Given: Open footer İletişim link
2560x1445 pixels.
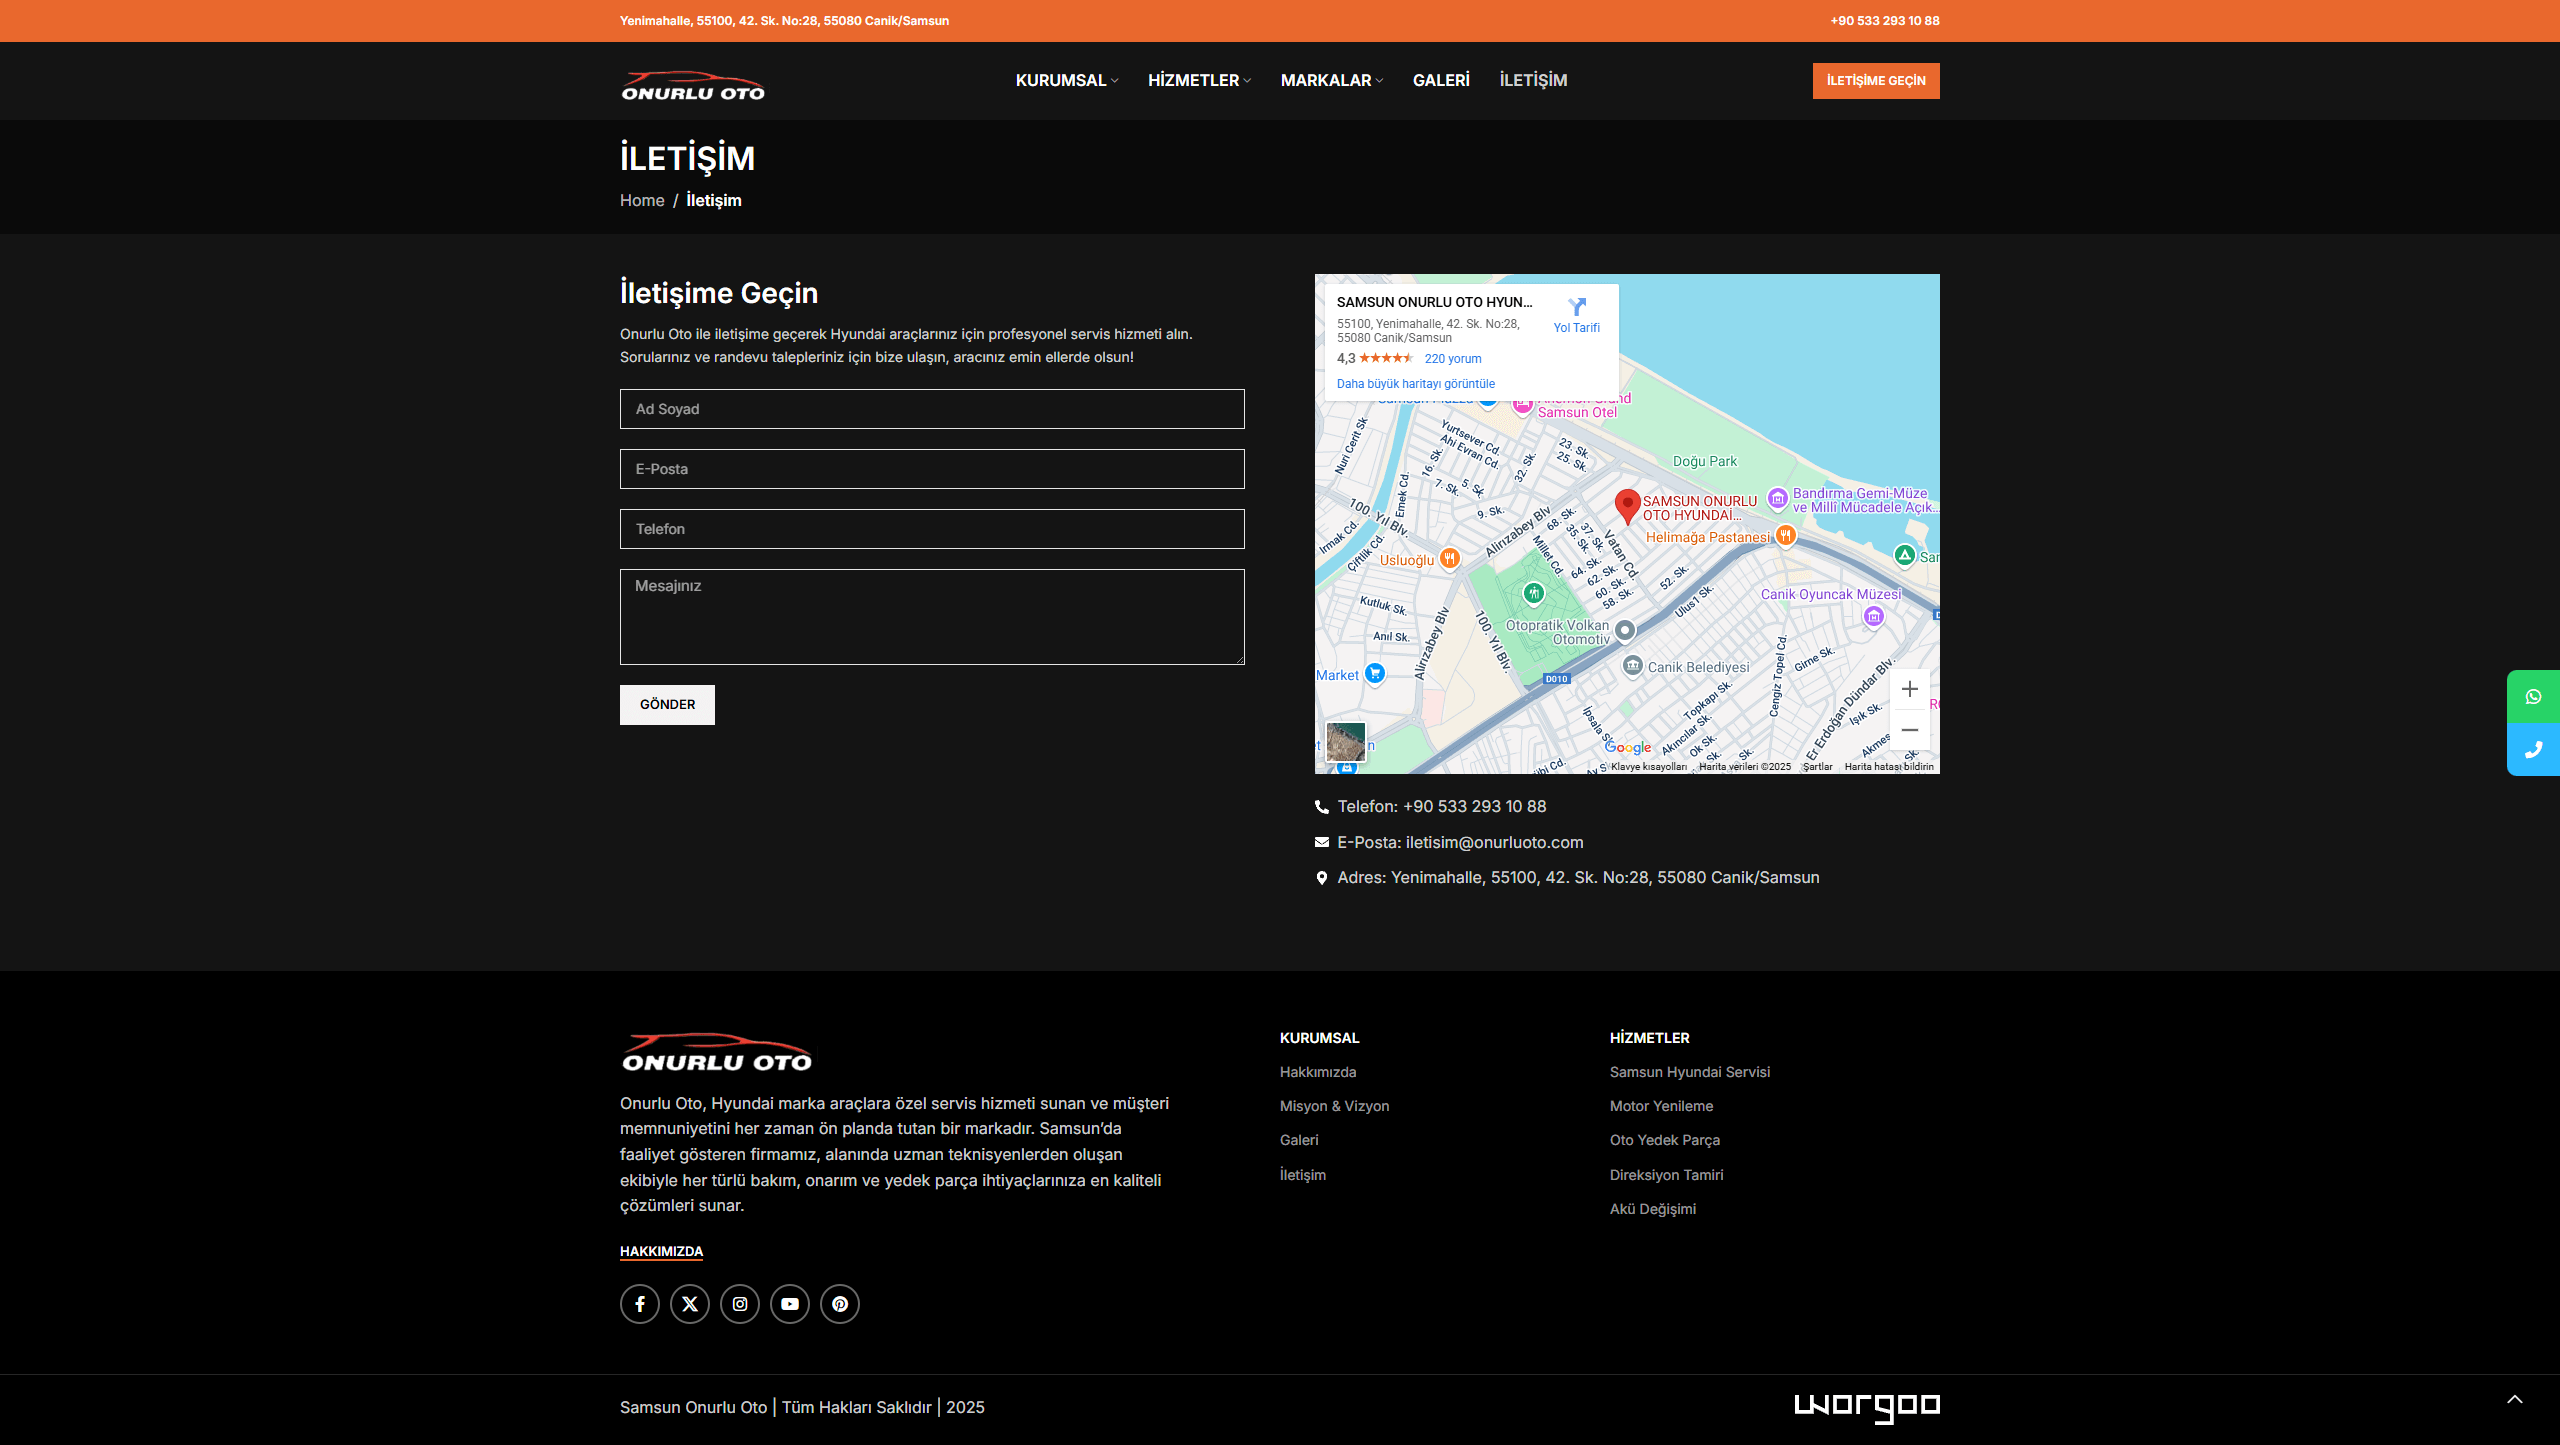Looking at the screenshot, I should coord(1303,1175).
